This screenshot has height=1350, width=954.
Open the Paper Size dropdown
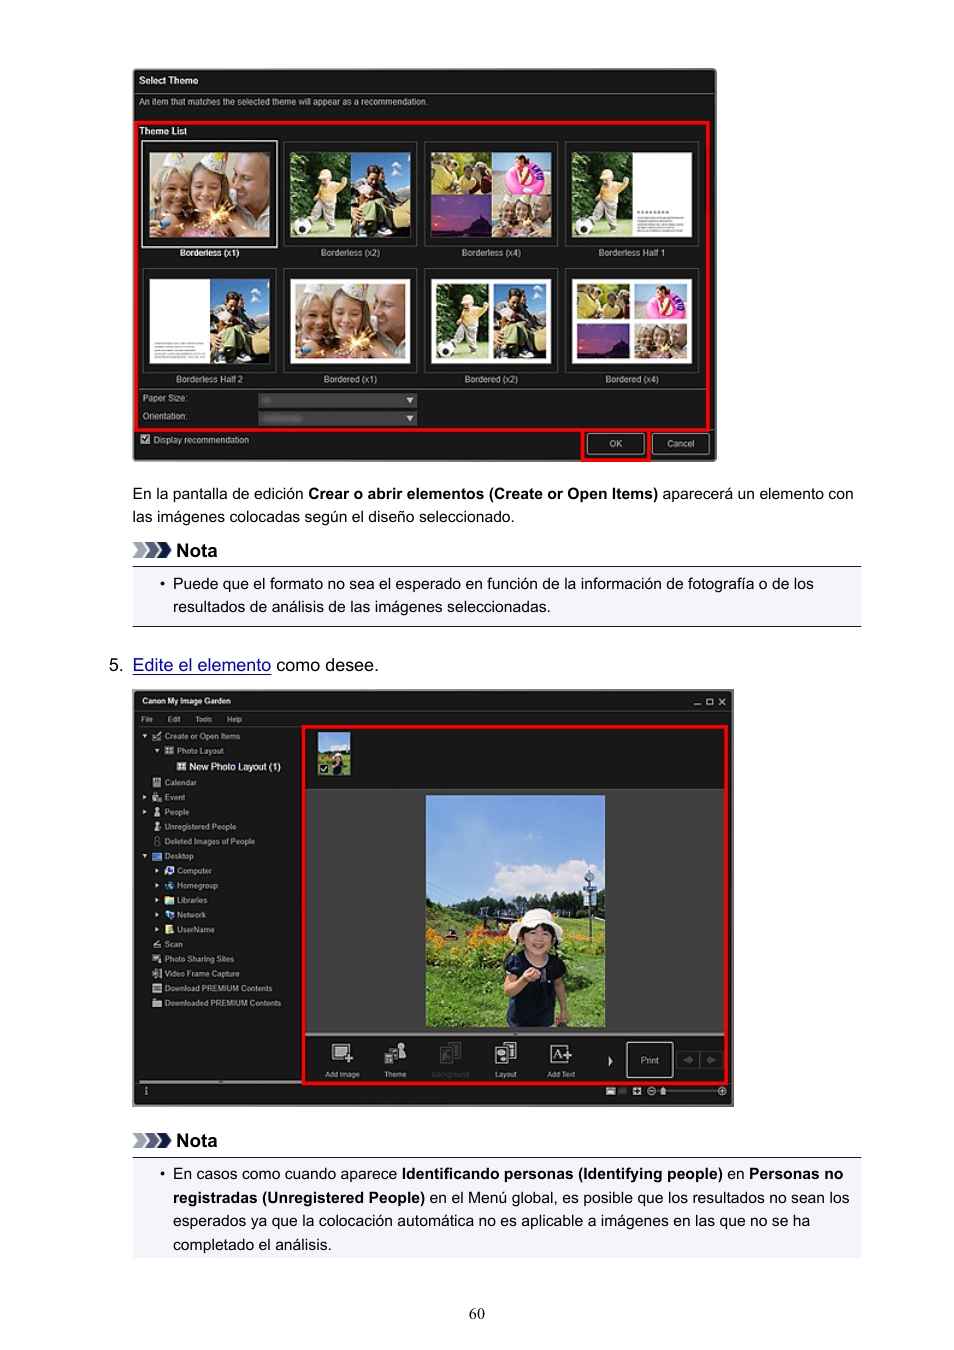pyautogui.click(x=337, y=400)
